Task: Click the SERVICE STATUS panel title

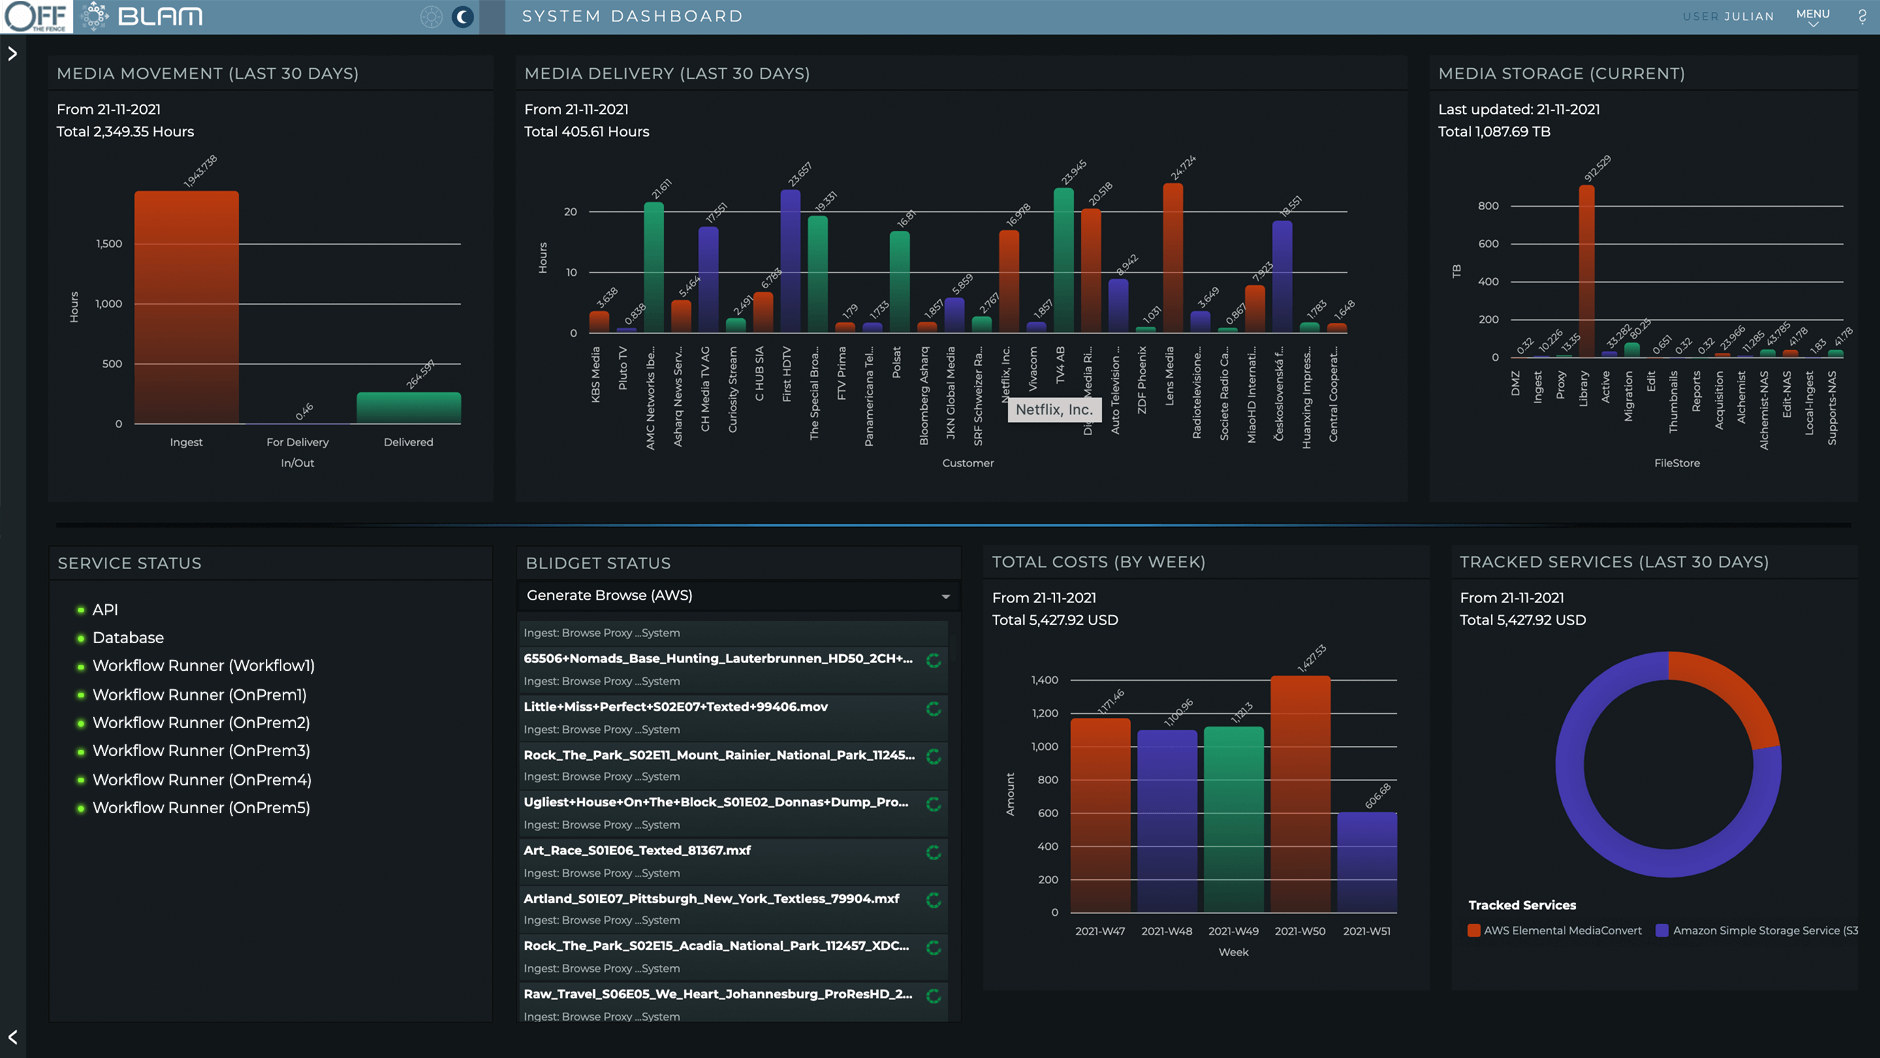Action: click(x=130, y=563)
